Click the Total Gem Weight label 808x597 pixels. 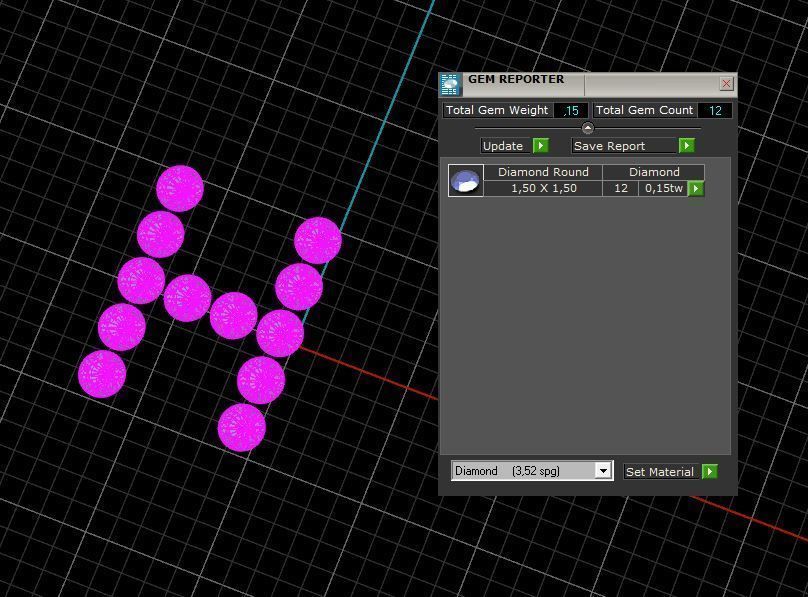pyautogui.click(x=497, y=111)
